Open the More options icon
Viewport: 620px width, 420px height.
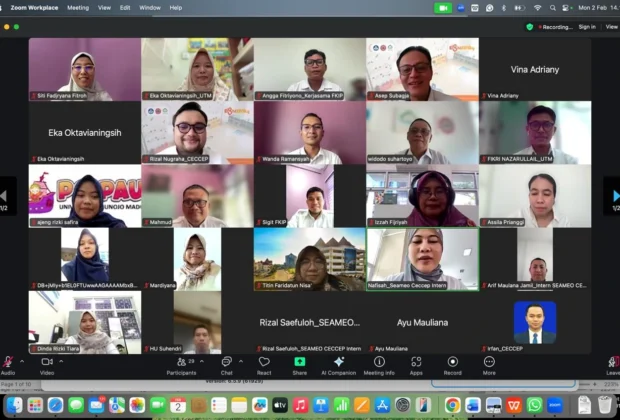click(x=488, y=364)
